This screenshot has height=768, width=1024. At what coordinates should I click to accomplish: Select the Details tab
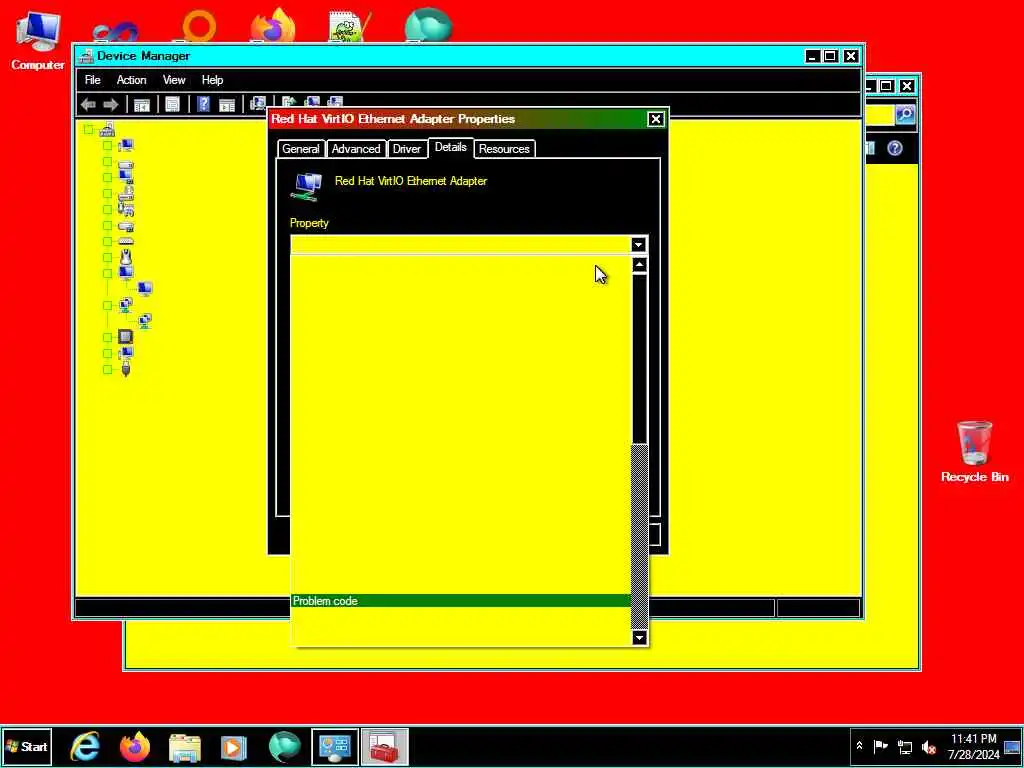pos(451,148)
